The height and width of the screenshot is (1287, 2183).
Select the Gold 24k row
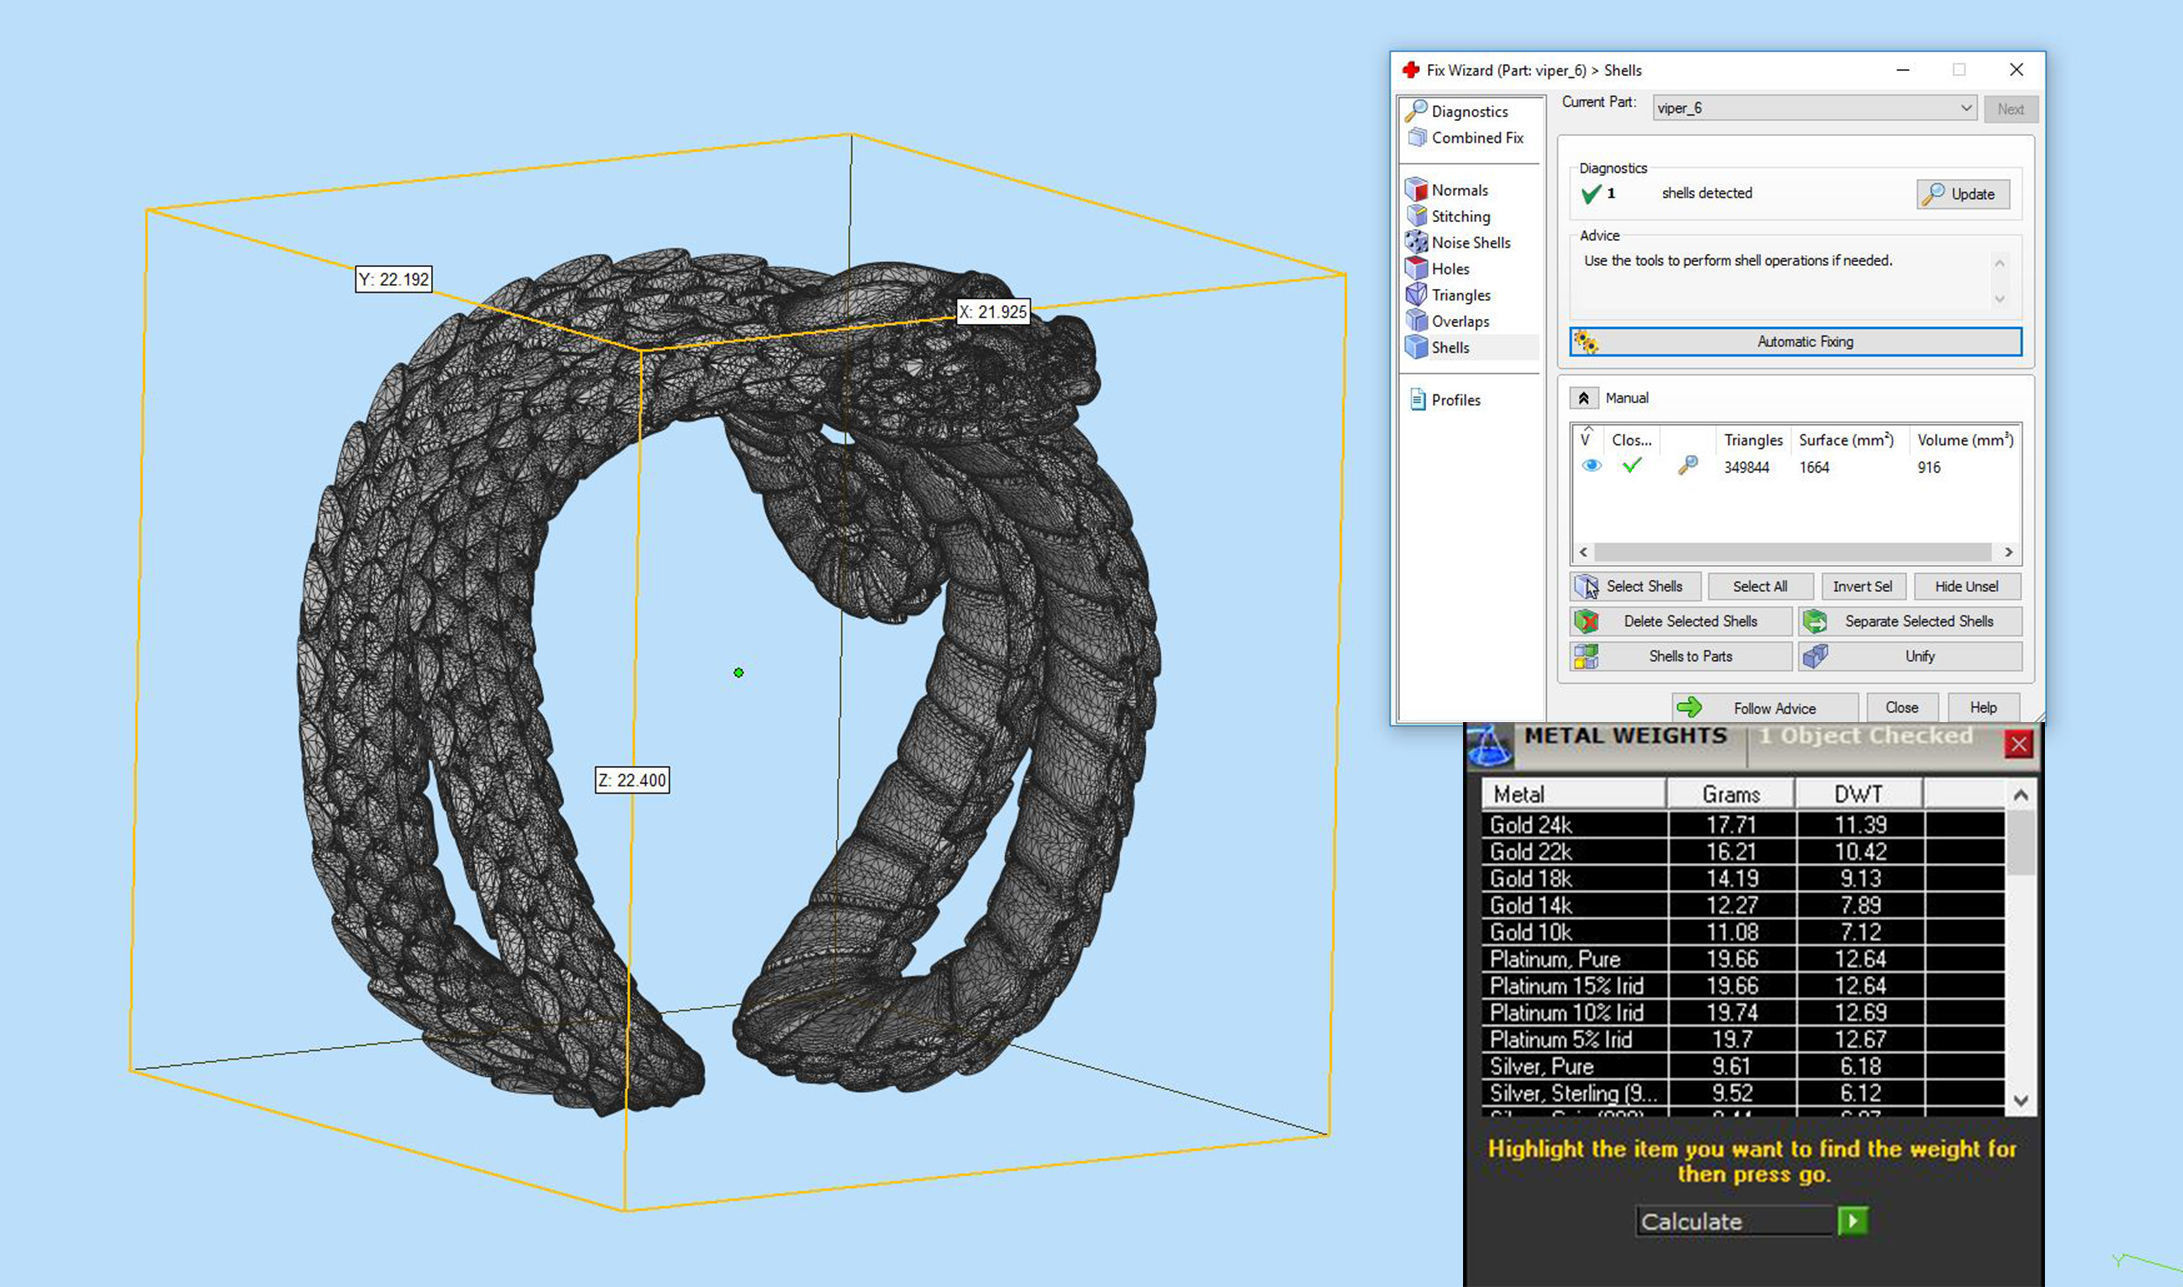click(1742, 825)
